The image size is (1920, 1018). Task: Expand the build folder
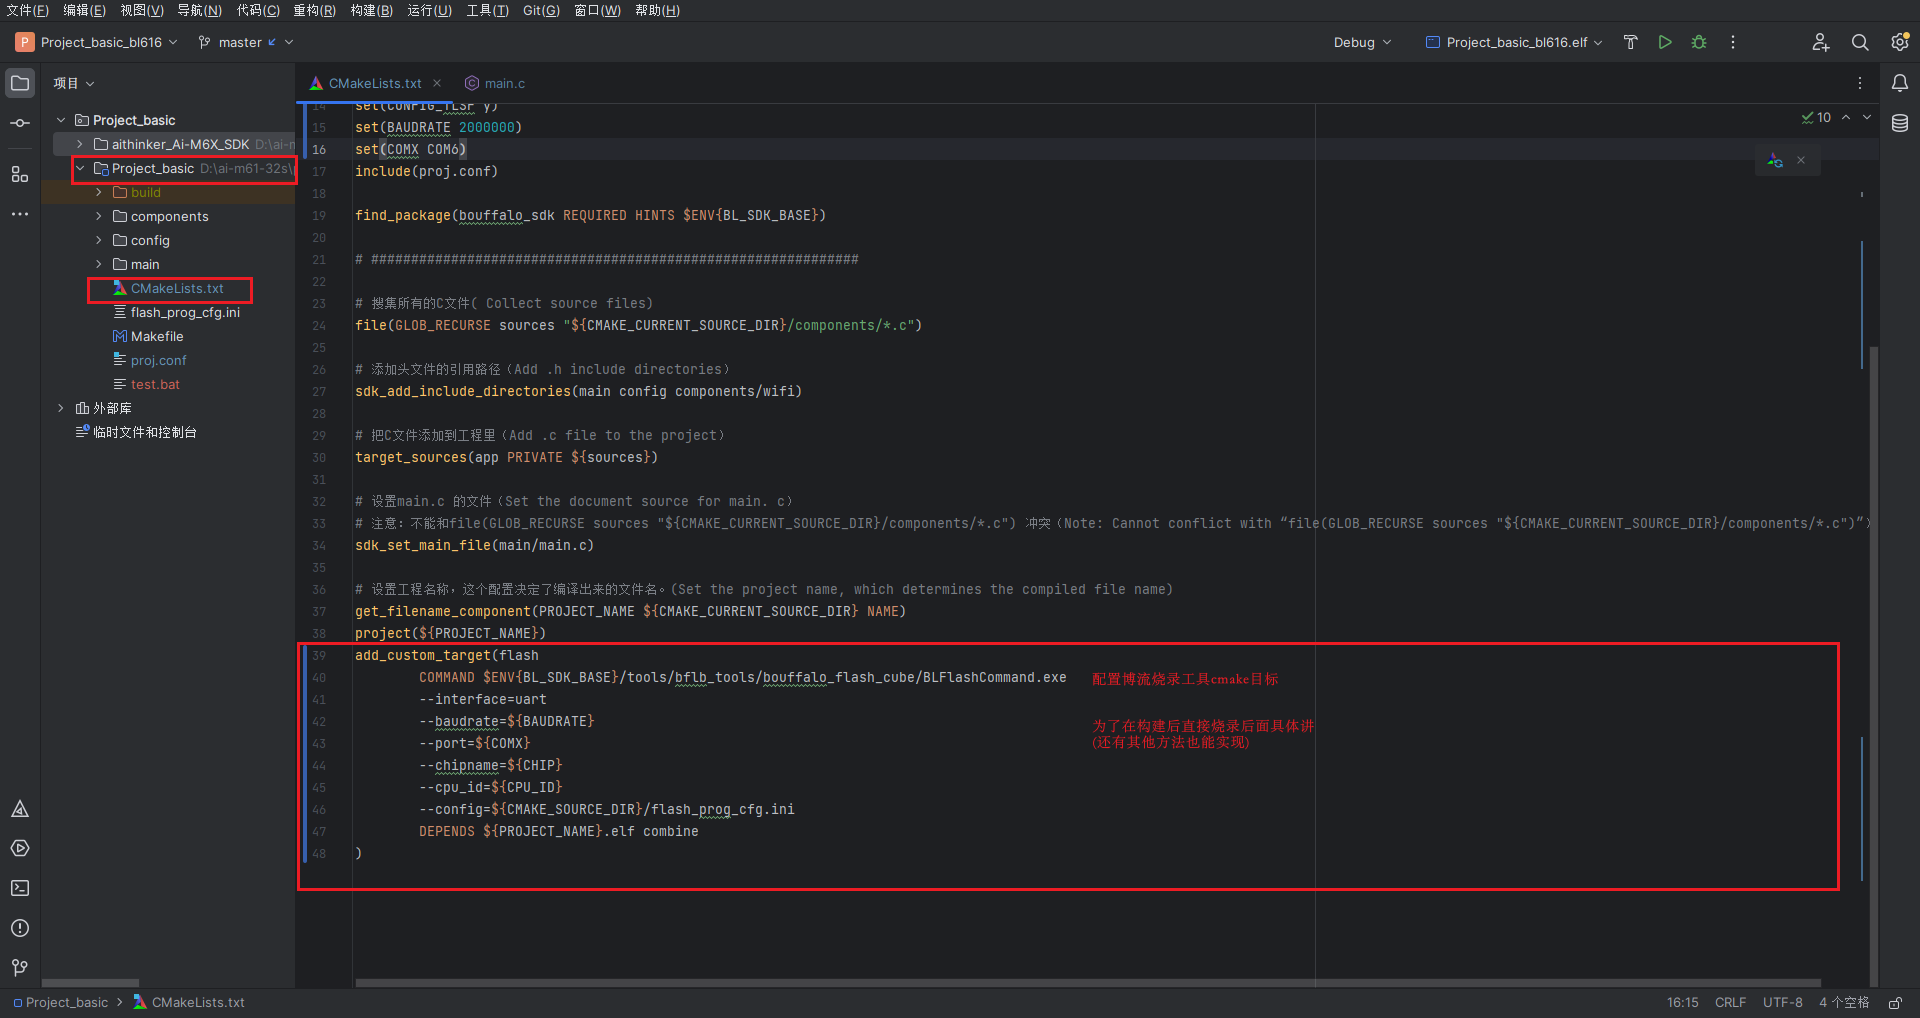click(99, 192)
